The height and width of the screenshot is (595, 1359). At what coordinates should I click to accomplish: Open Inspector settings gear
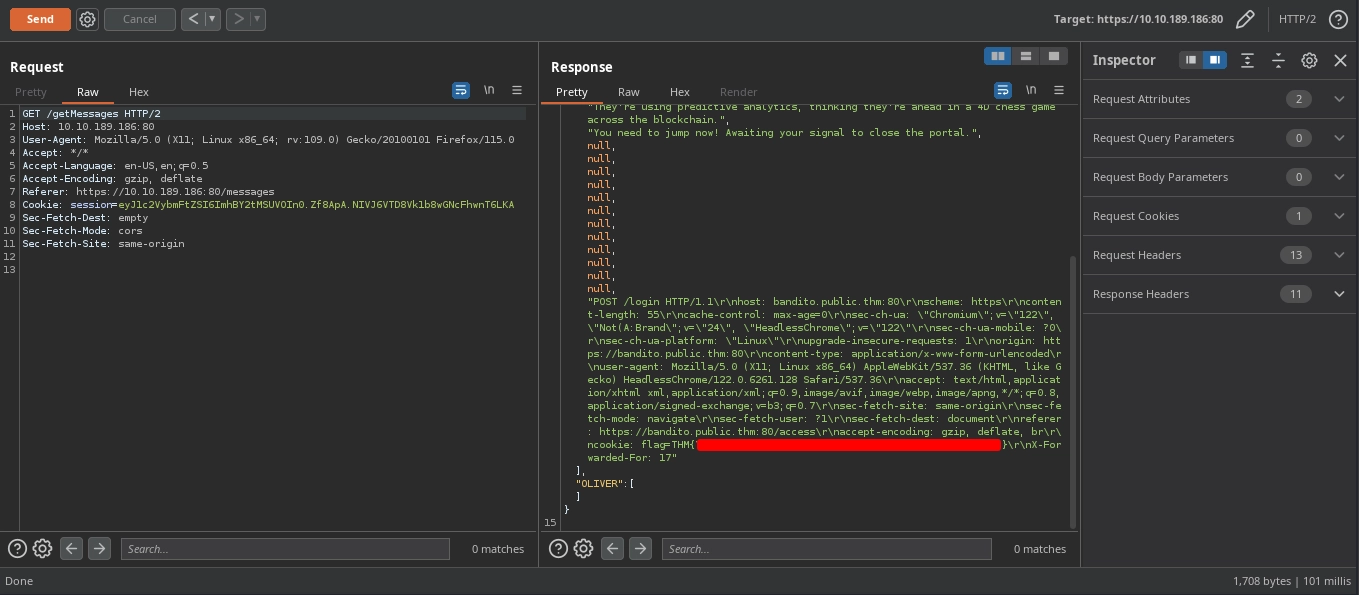[1309, 60]
